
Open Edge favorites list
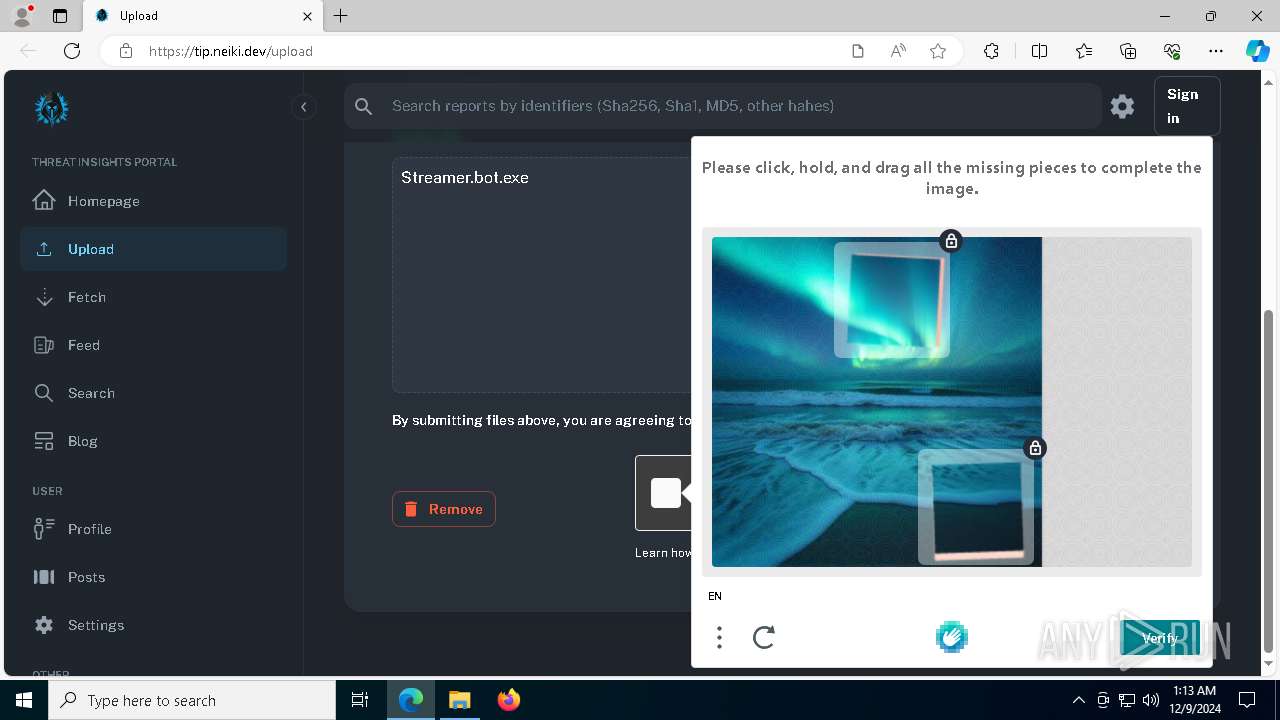click(x=1084, y=51)
